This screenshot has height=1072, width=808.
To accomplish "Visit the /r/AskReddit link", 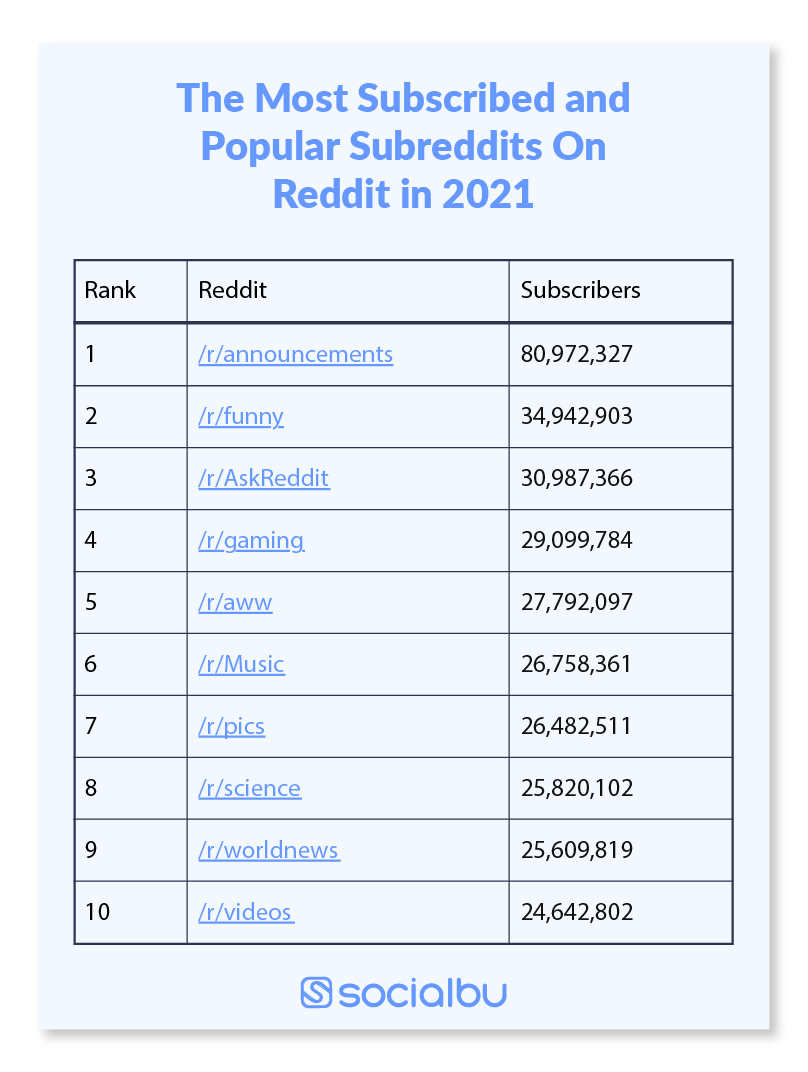I will click(x=264, y=478).
